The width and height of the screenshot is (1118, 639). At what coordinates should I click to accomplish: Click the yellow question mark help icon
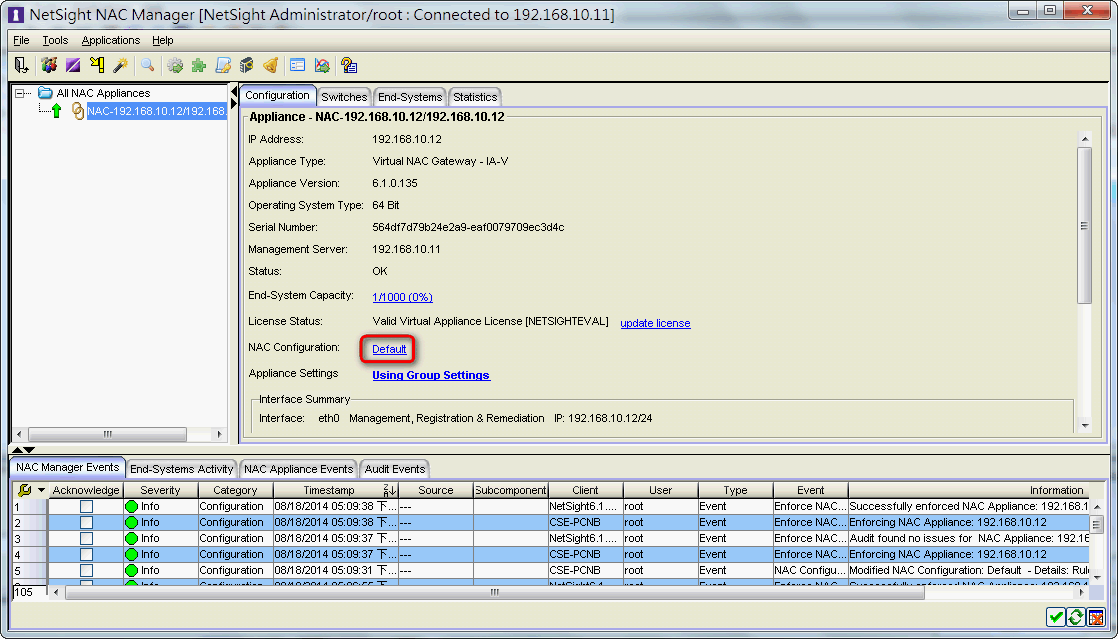pos(349,66)
